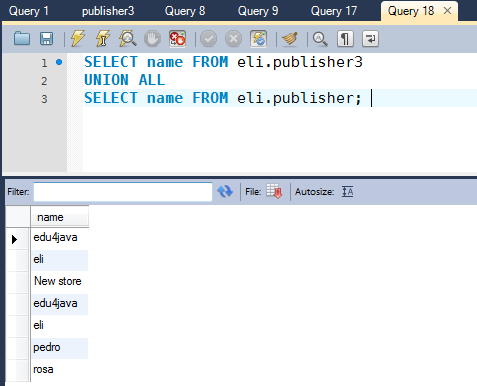Screen dimensions: 477x386
Task: Click line number 3 in gutter
Action: [44, 99]
